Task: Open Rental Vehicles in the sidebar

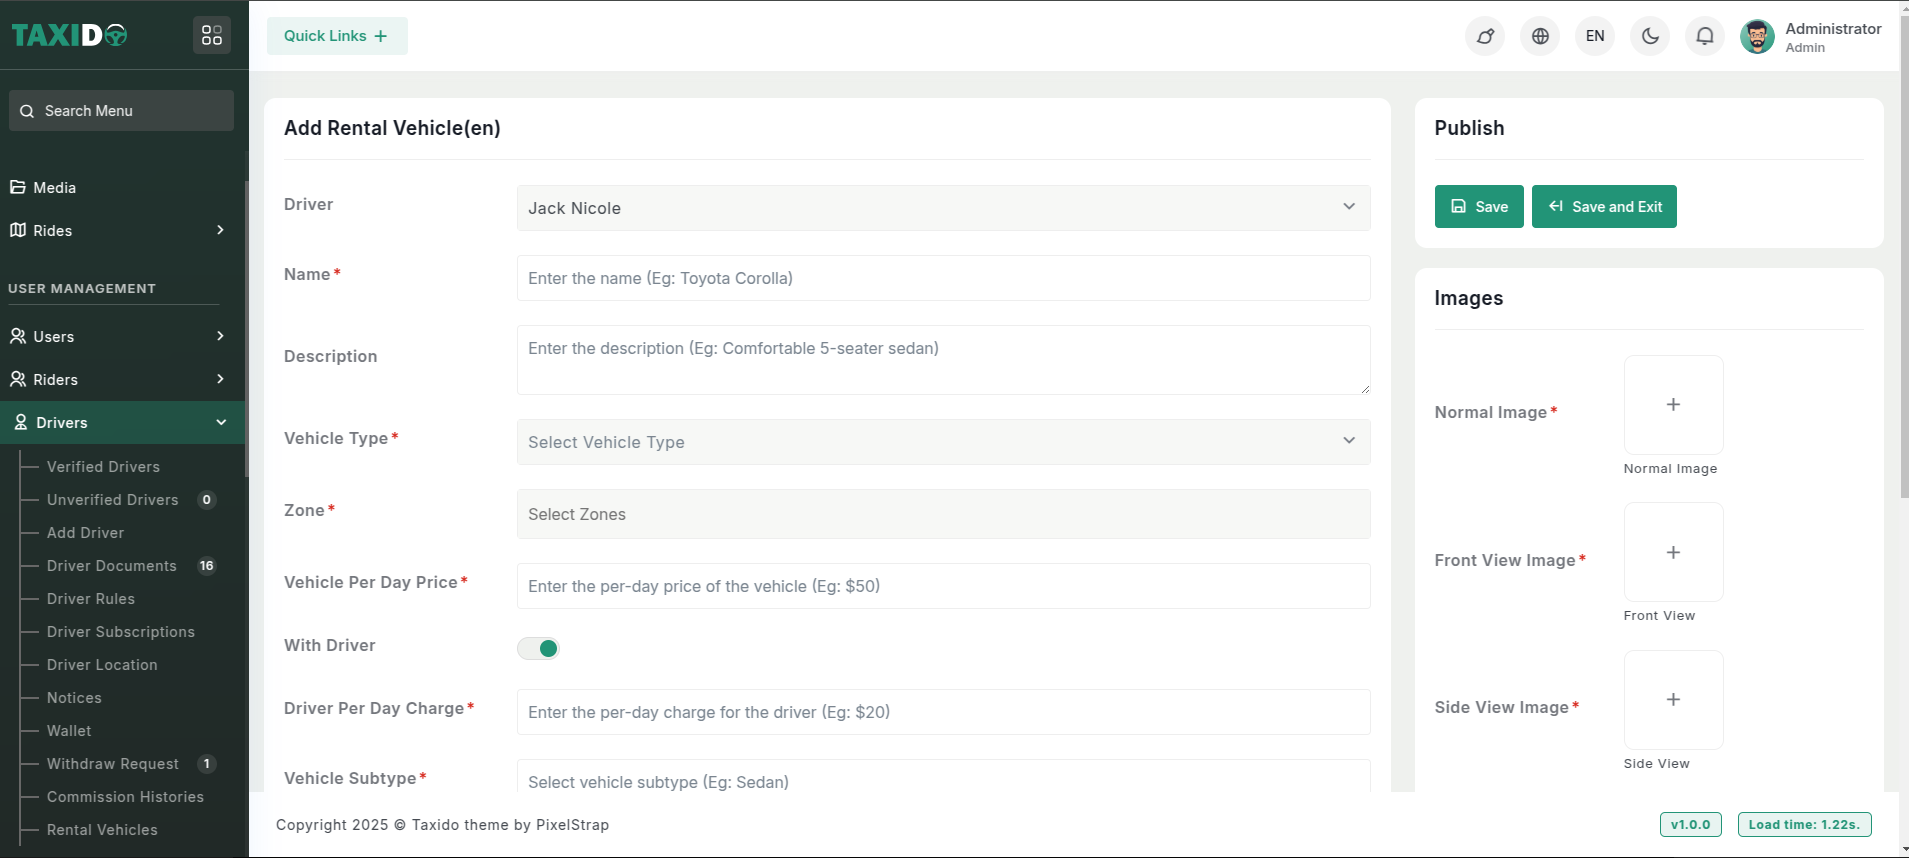Action: coord(102,830)
